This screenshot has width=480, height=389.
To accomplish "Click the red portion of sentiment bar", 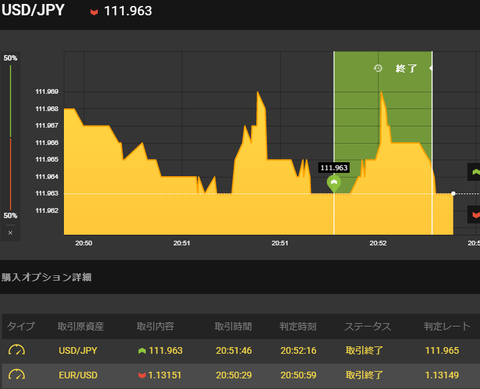I will (x=10, y=174).
